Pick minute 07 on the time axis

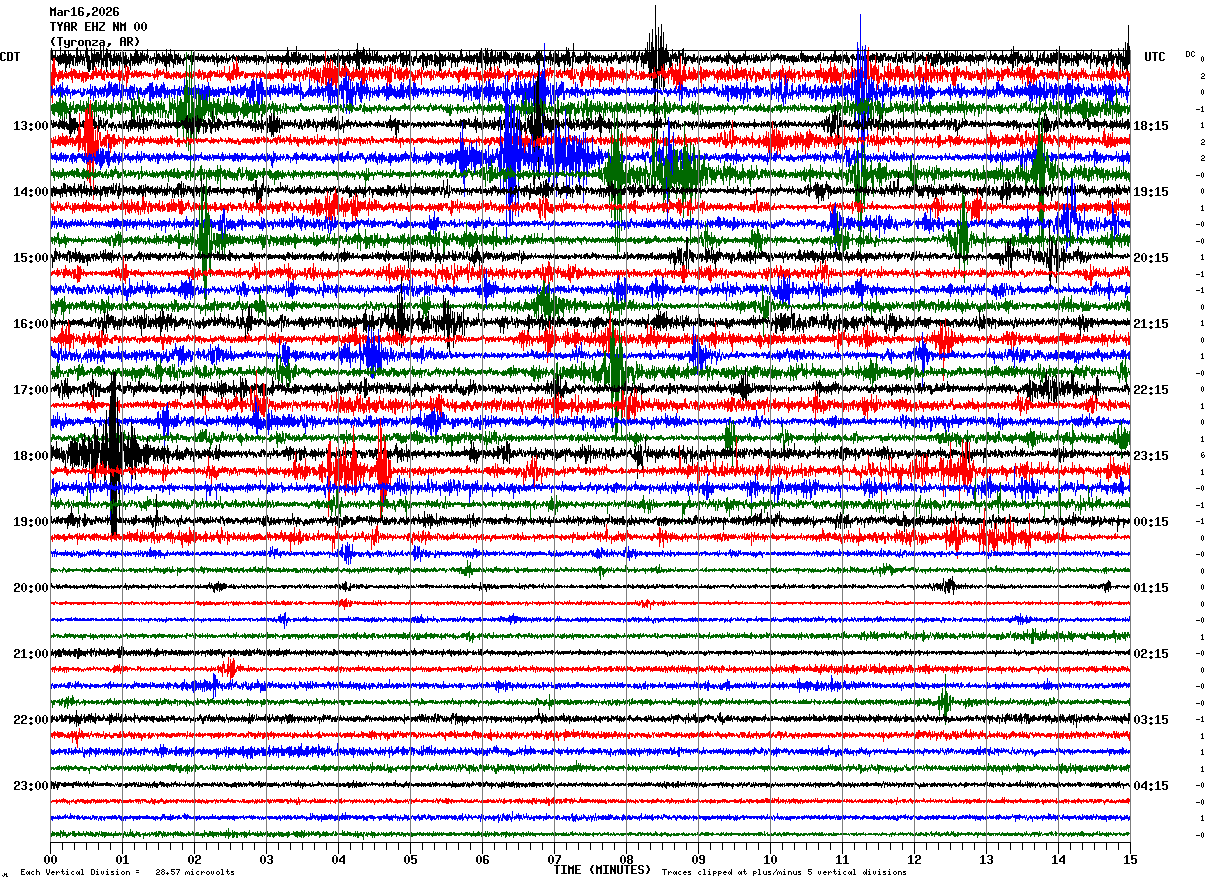[x=554, y=859]
